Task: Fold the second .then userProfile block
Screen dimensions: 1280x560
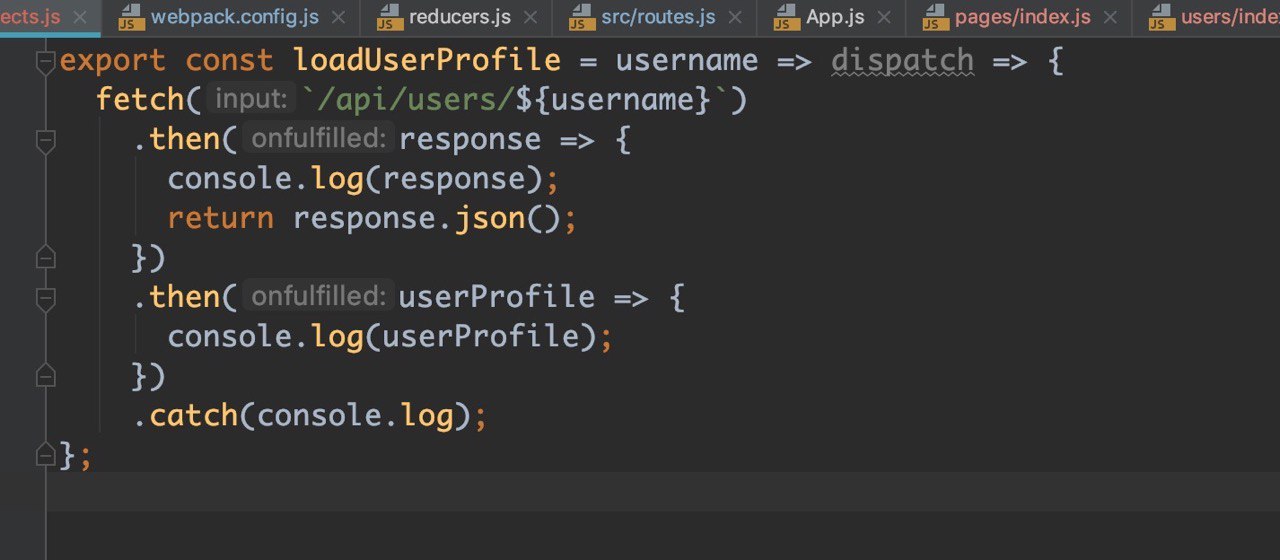Action: (x=45, y=300)
